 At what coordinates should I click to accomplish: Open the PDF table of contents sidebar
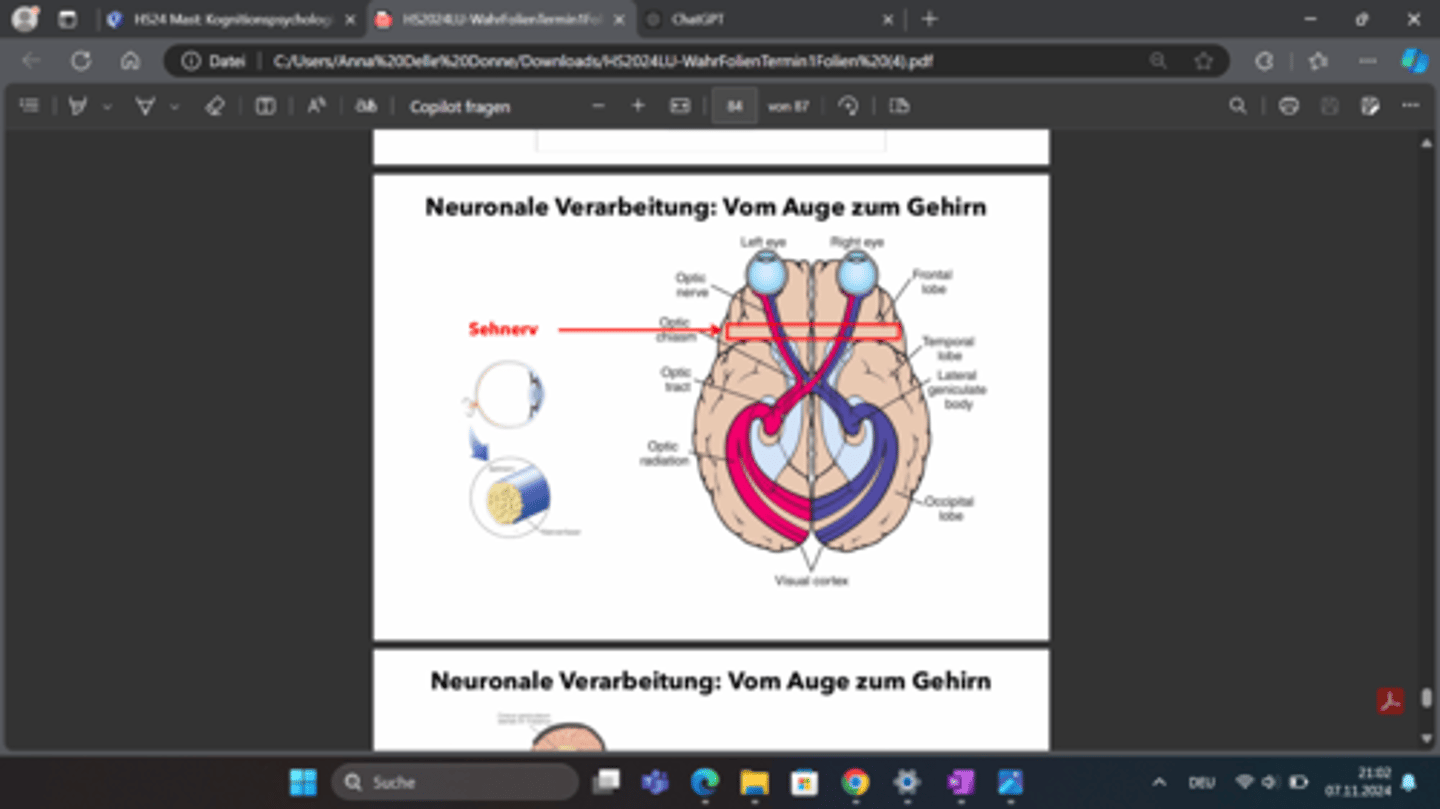tap(29, 106)
